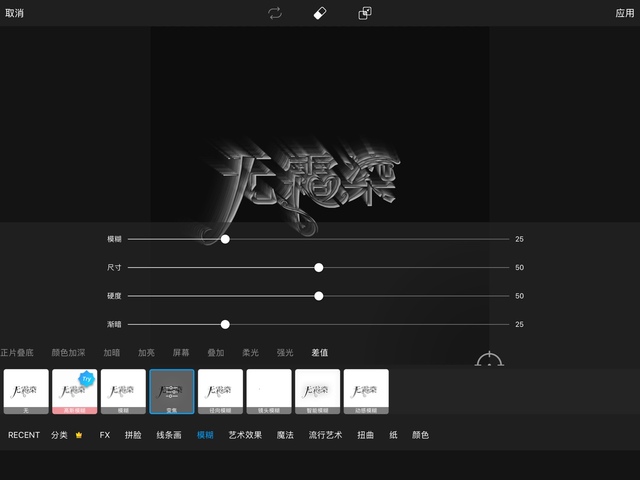This screenshot has width=640, height=480.
Task: Select the eraser tool in top bar
Action: [x=319, y=13]
